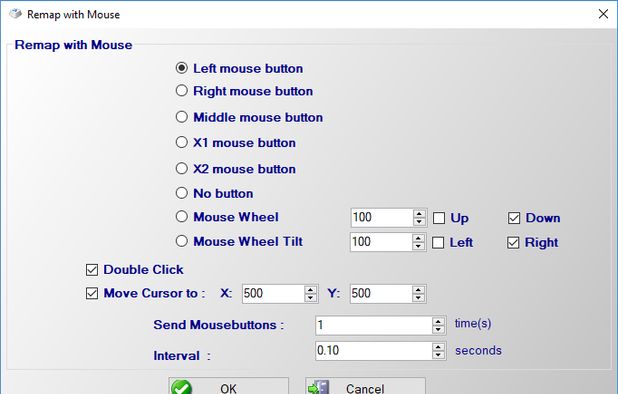Click into the Mouse Wheel Tilt amount field

[382, 242]
